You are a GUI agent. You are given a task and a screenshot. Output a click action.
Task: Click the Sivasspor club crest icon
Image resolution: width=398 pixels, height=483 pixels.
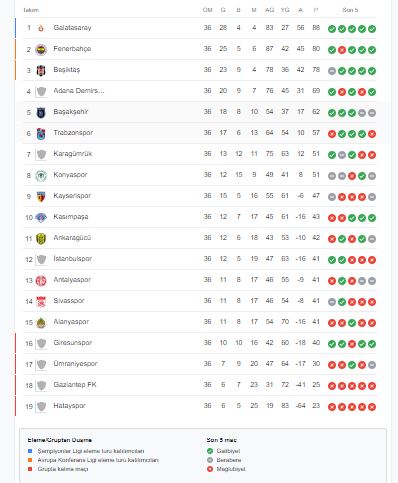pyautogui.click(x=41, y=302)
